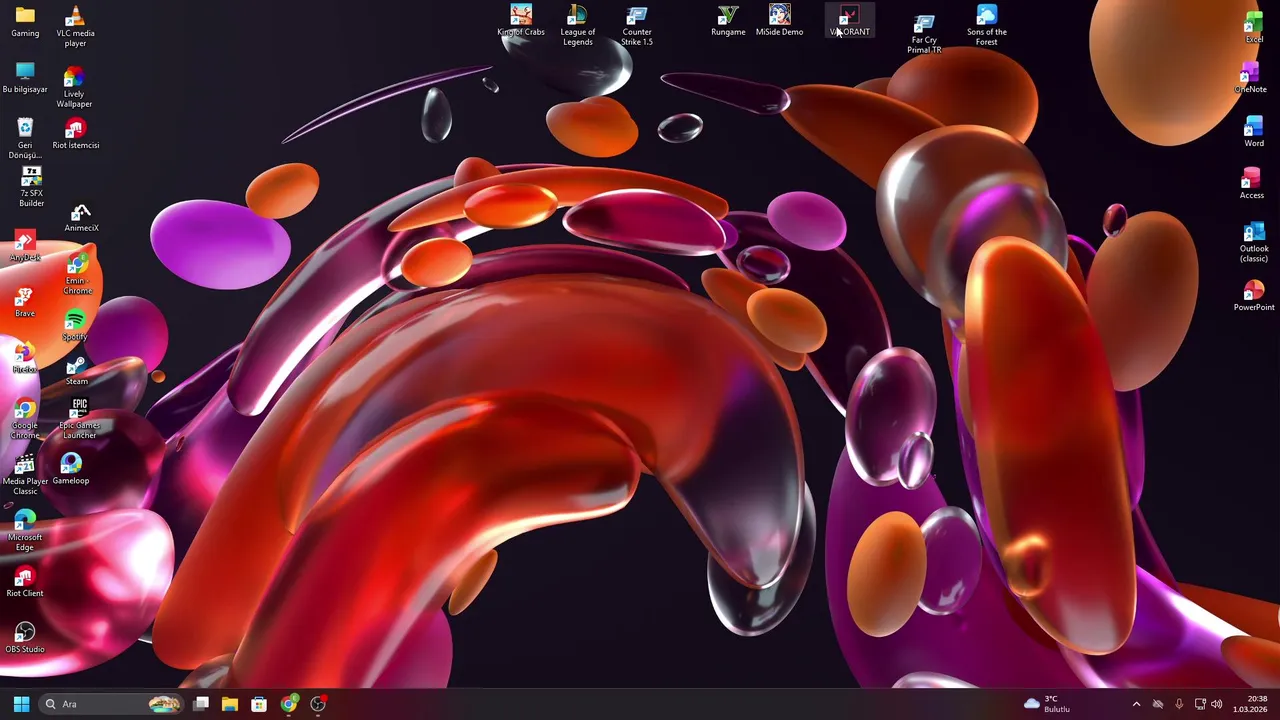Screen dimensions: 1280x720
Task: Open Bu bilgisayar desktop icon
Action: click(25, 78)
